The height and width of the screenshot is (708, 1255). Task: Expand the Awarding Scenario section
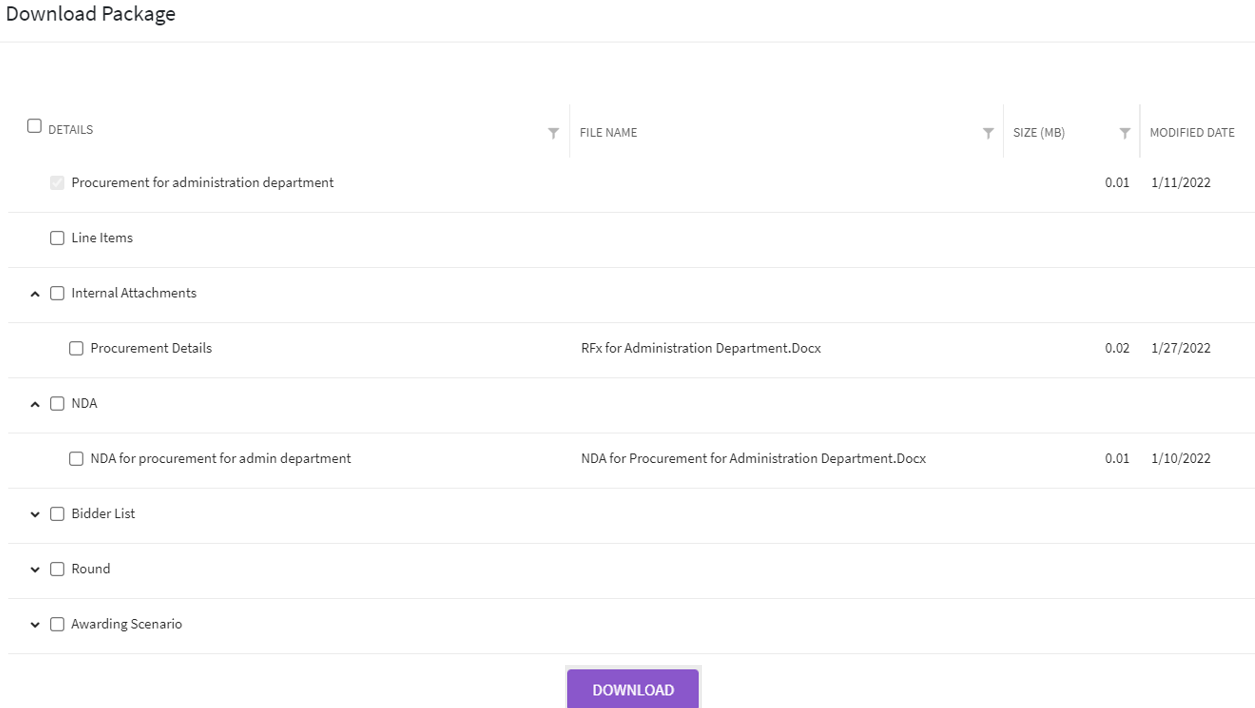[x=35, y=624]
